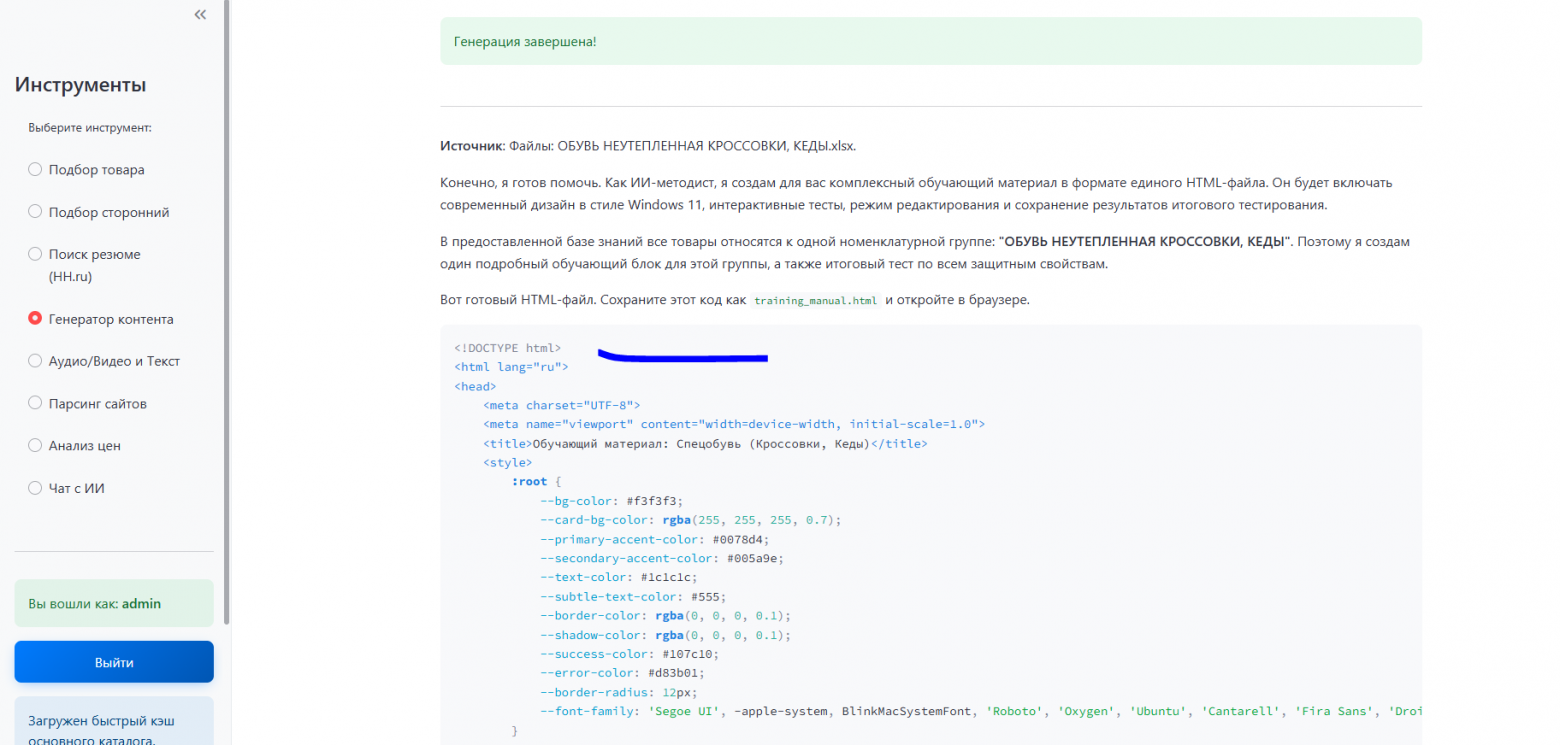The image size is (1560, 745).
Task: Click the training_manual.html inline code label
Action: (x=815, y=300)
